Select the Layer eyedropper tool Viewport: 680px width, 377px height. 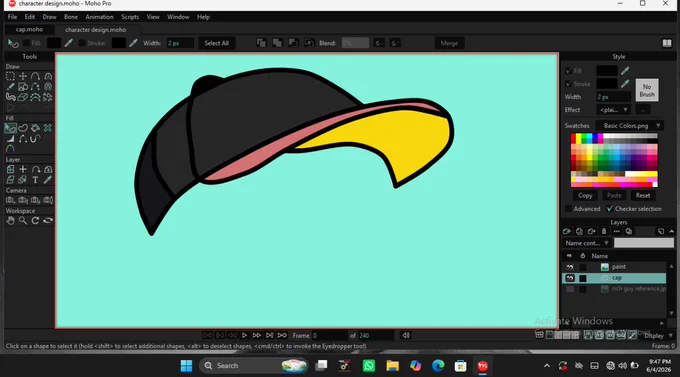pos(48,180)
